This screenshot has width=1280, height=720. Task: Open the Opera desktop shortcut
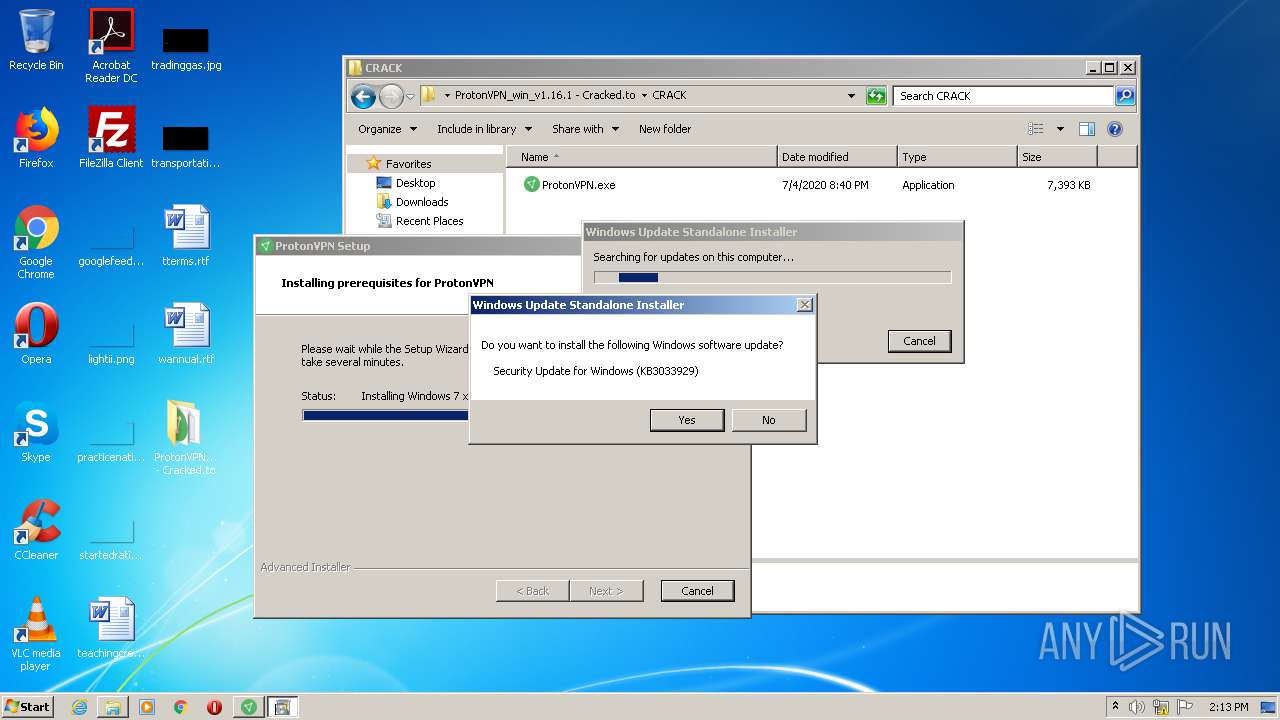point(36,333)
